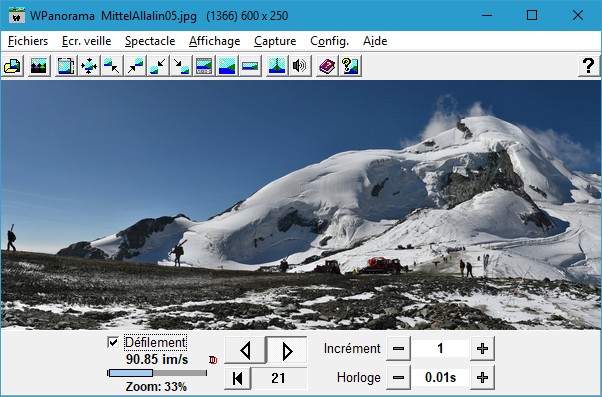Minimize the WPanorama window
This screenshot has height=397, width=602.
pyautogui.click(x=487, y=15)
